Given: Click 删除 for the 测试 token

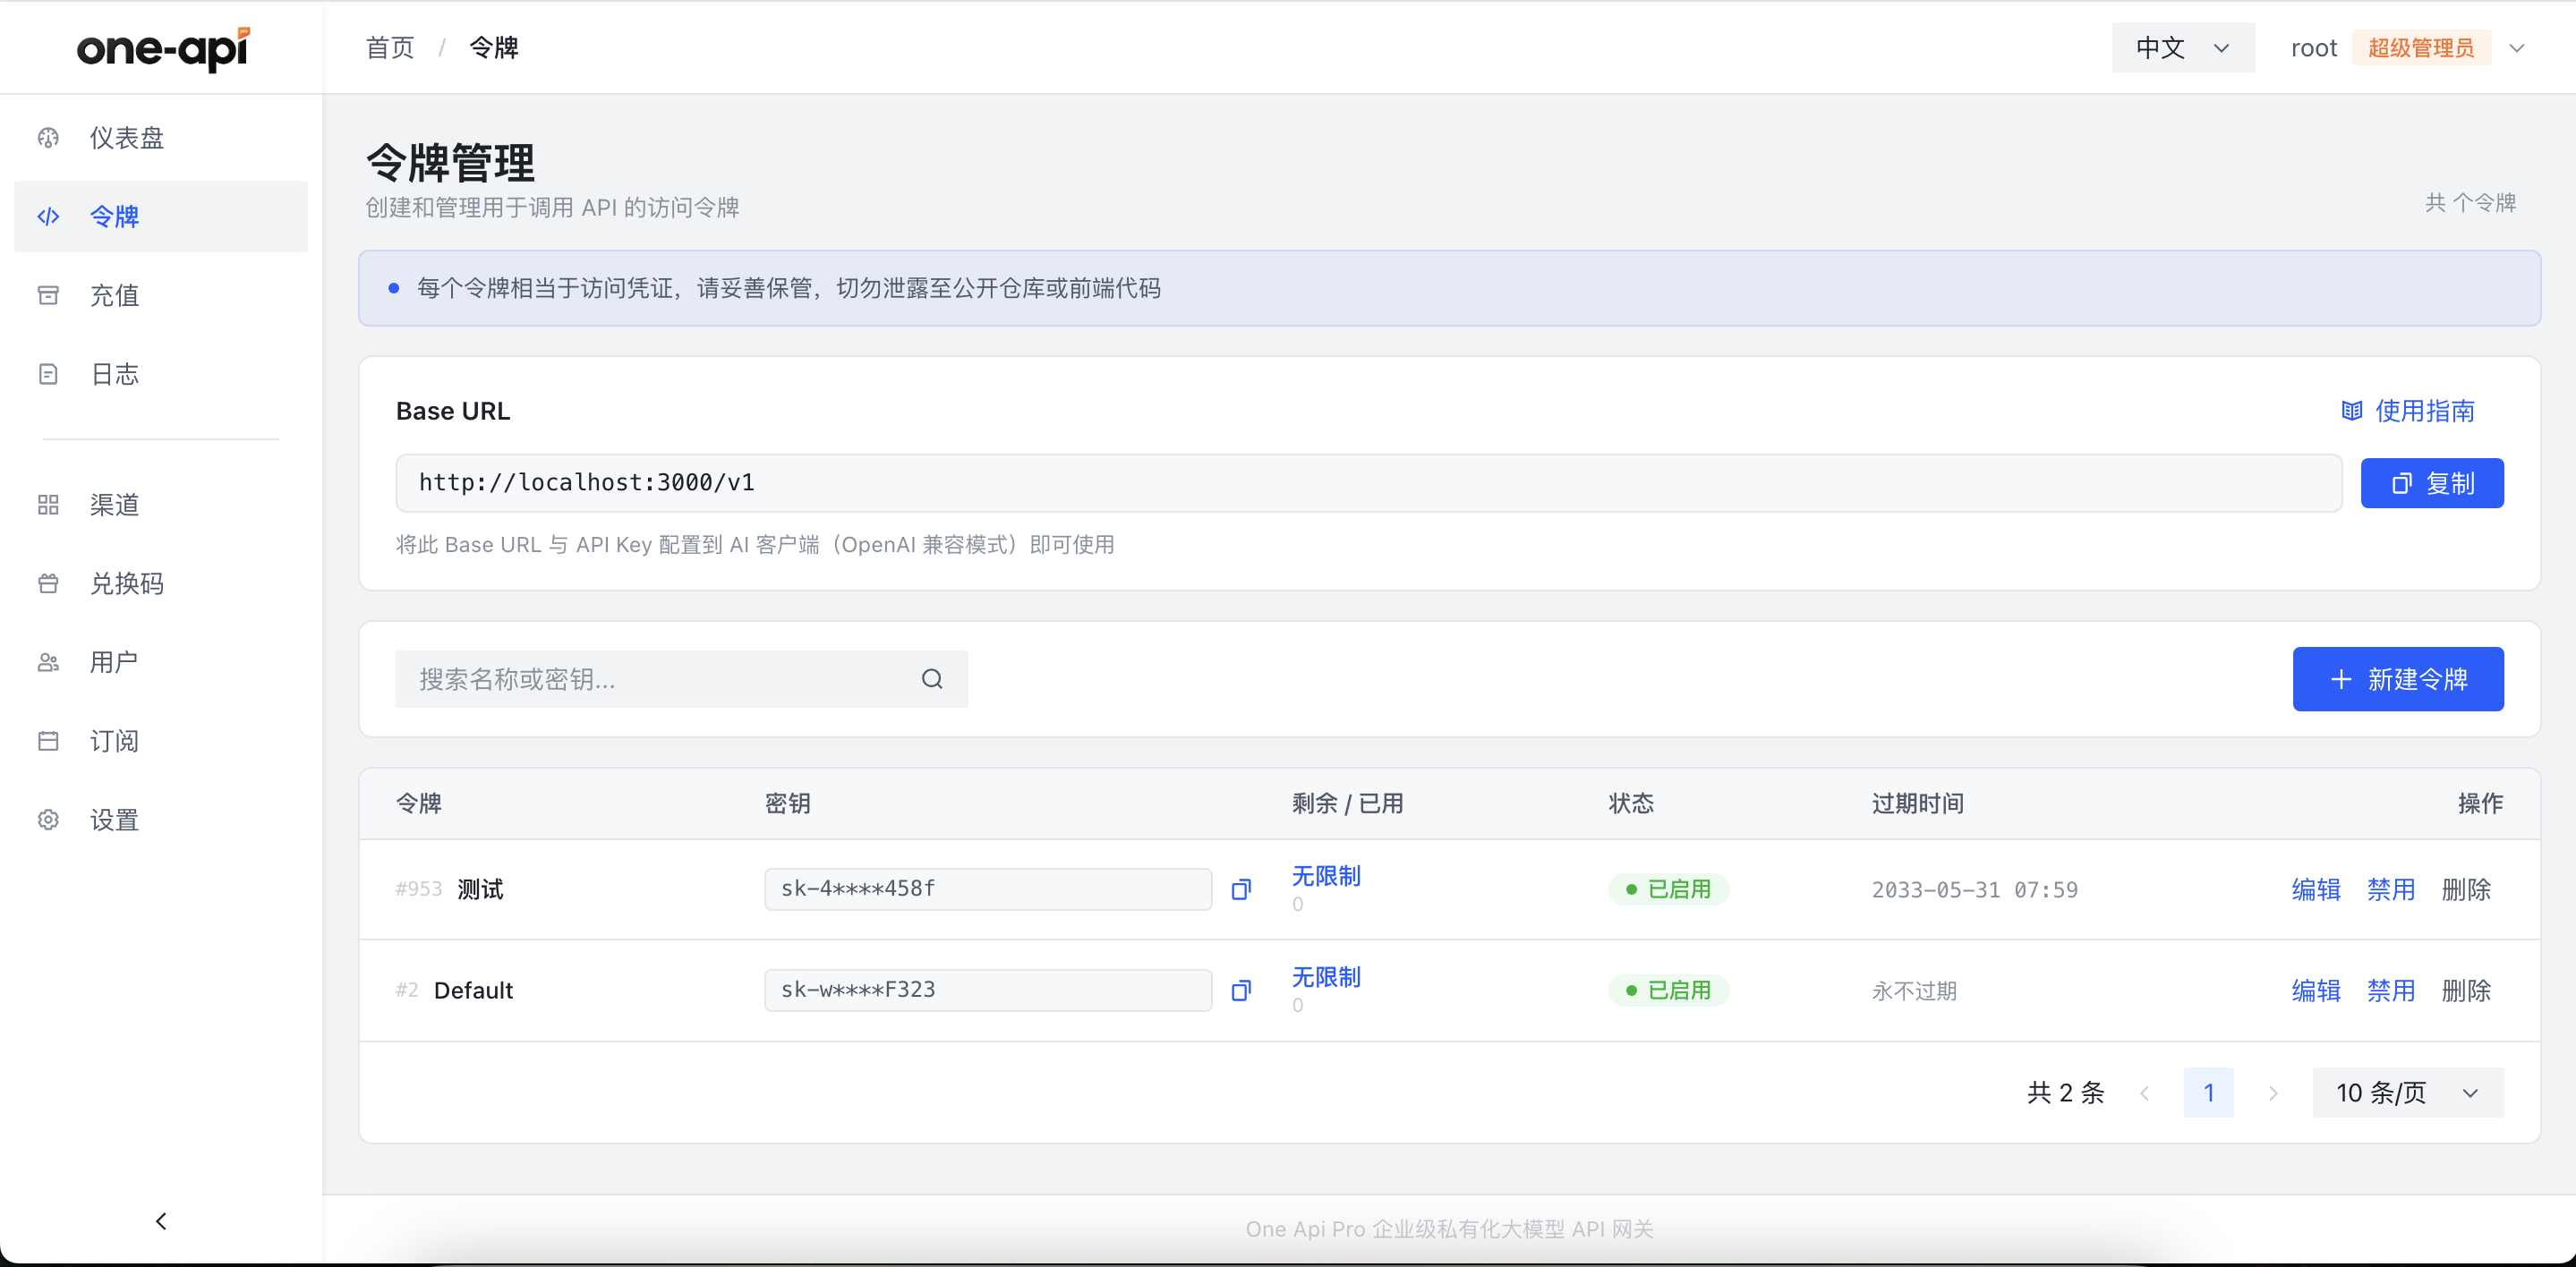Looking at the screenshot, I should point(2466,889).
